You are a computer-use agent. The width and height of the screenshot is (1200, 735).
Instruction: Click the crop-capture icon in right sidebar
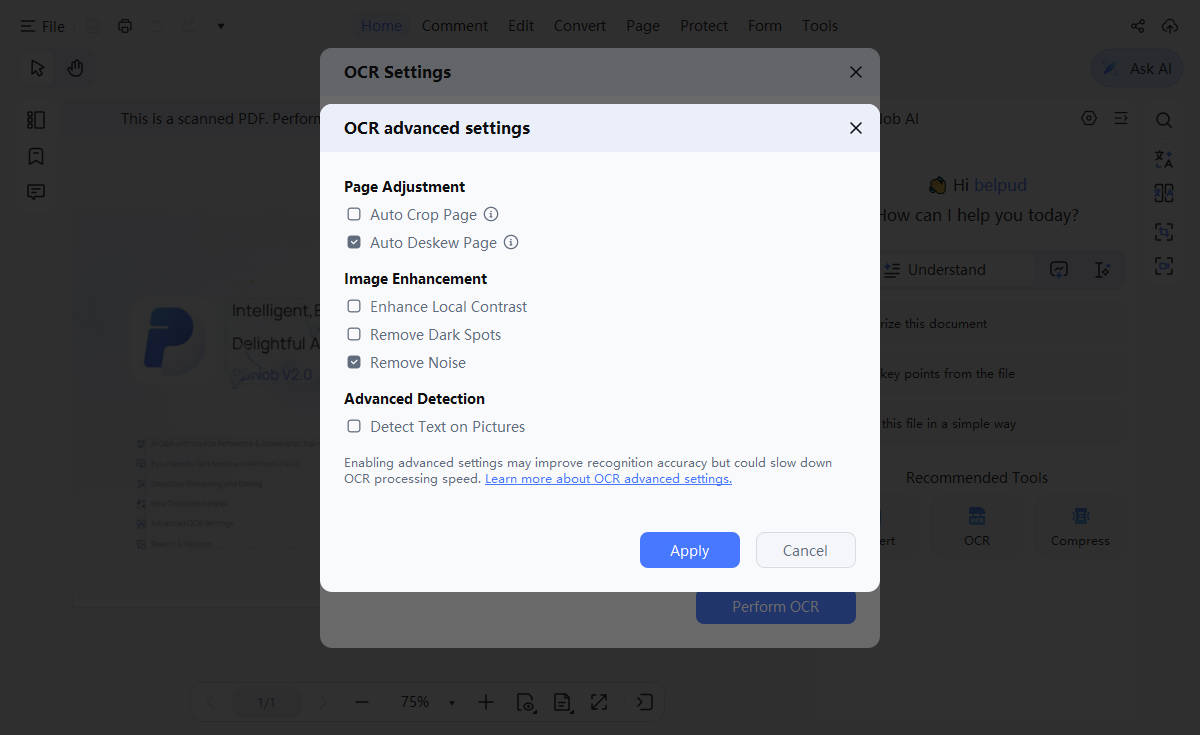tap(1164, 232)
